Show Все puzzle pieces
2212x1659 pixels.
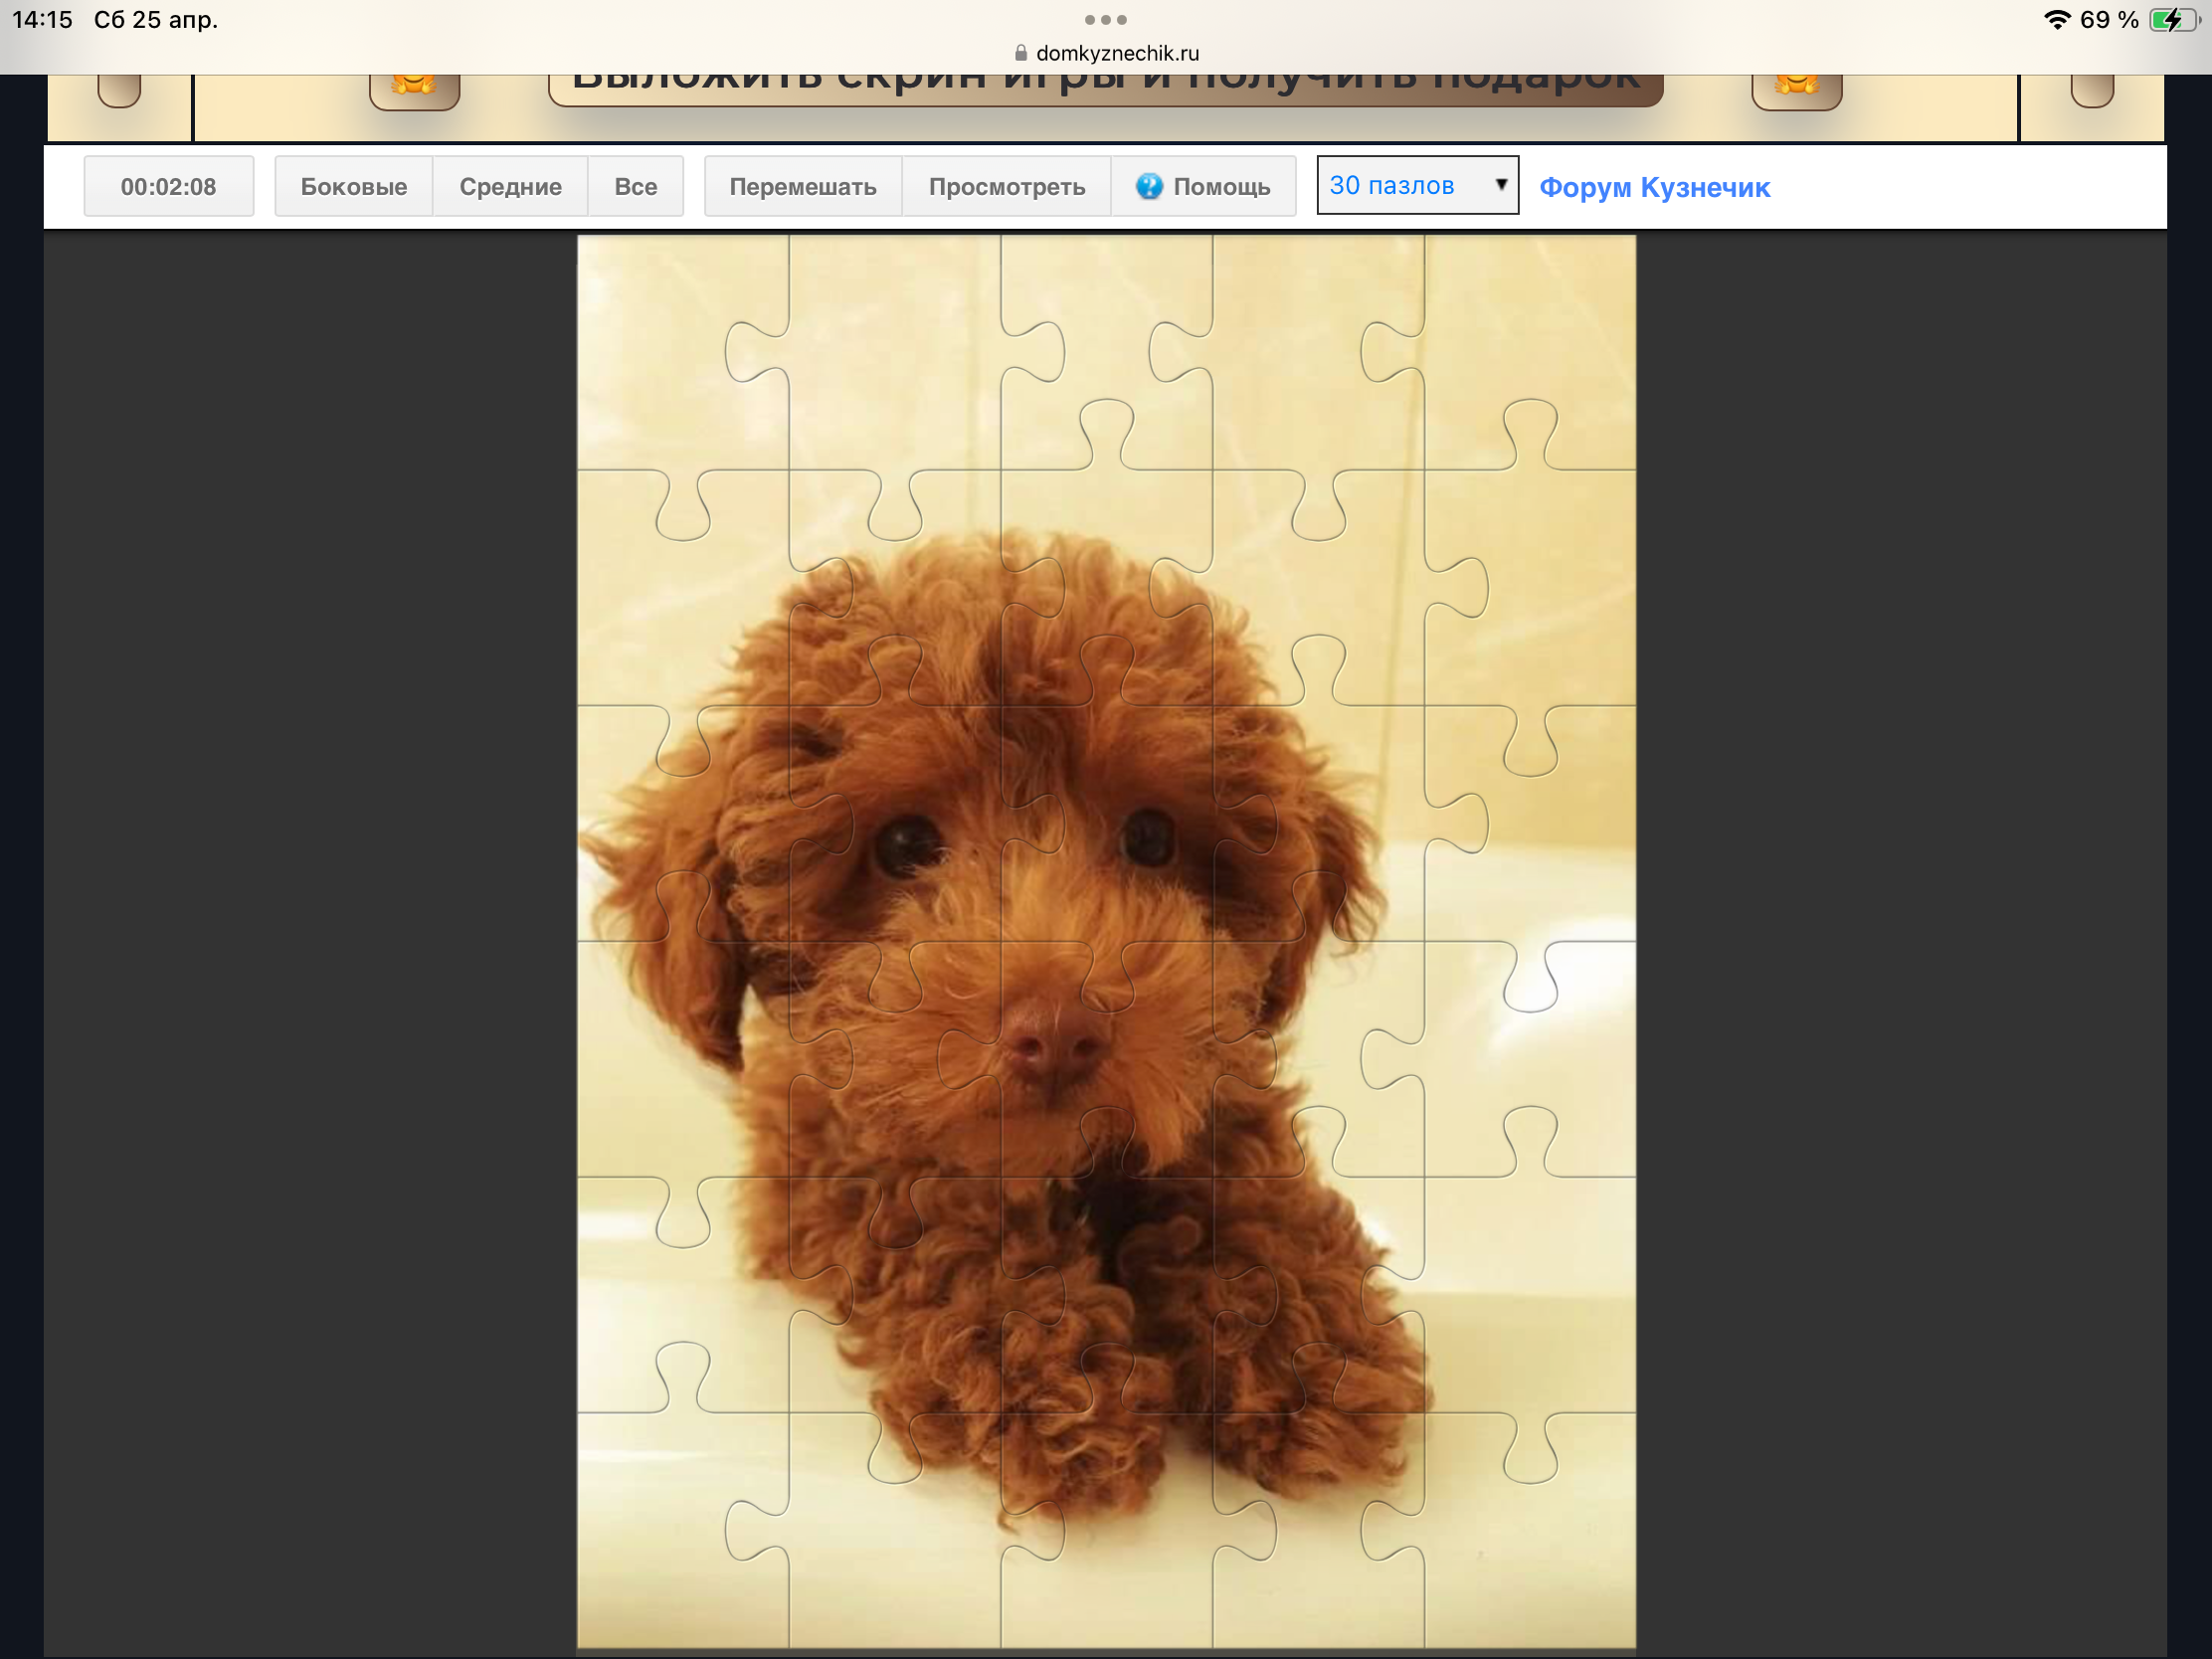635,186
